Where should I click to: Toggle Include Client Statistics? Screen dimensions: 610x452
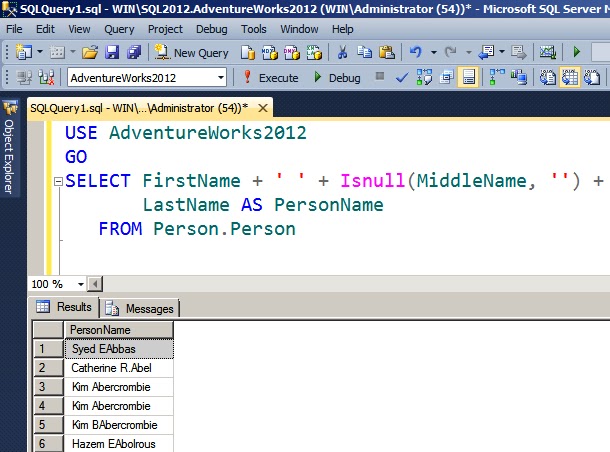(519, 77)
